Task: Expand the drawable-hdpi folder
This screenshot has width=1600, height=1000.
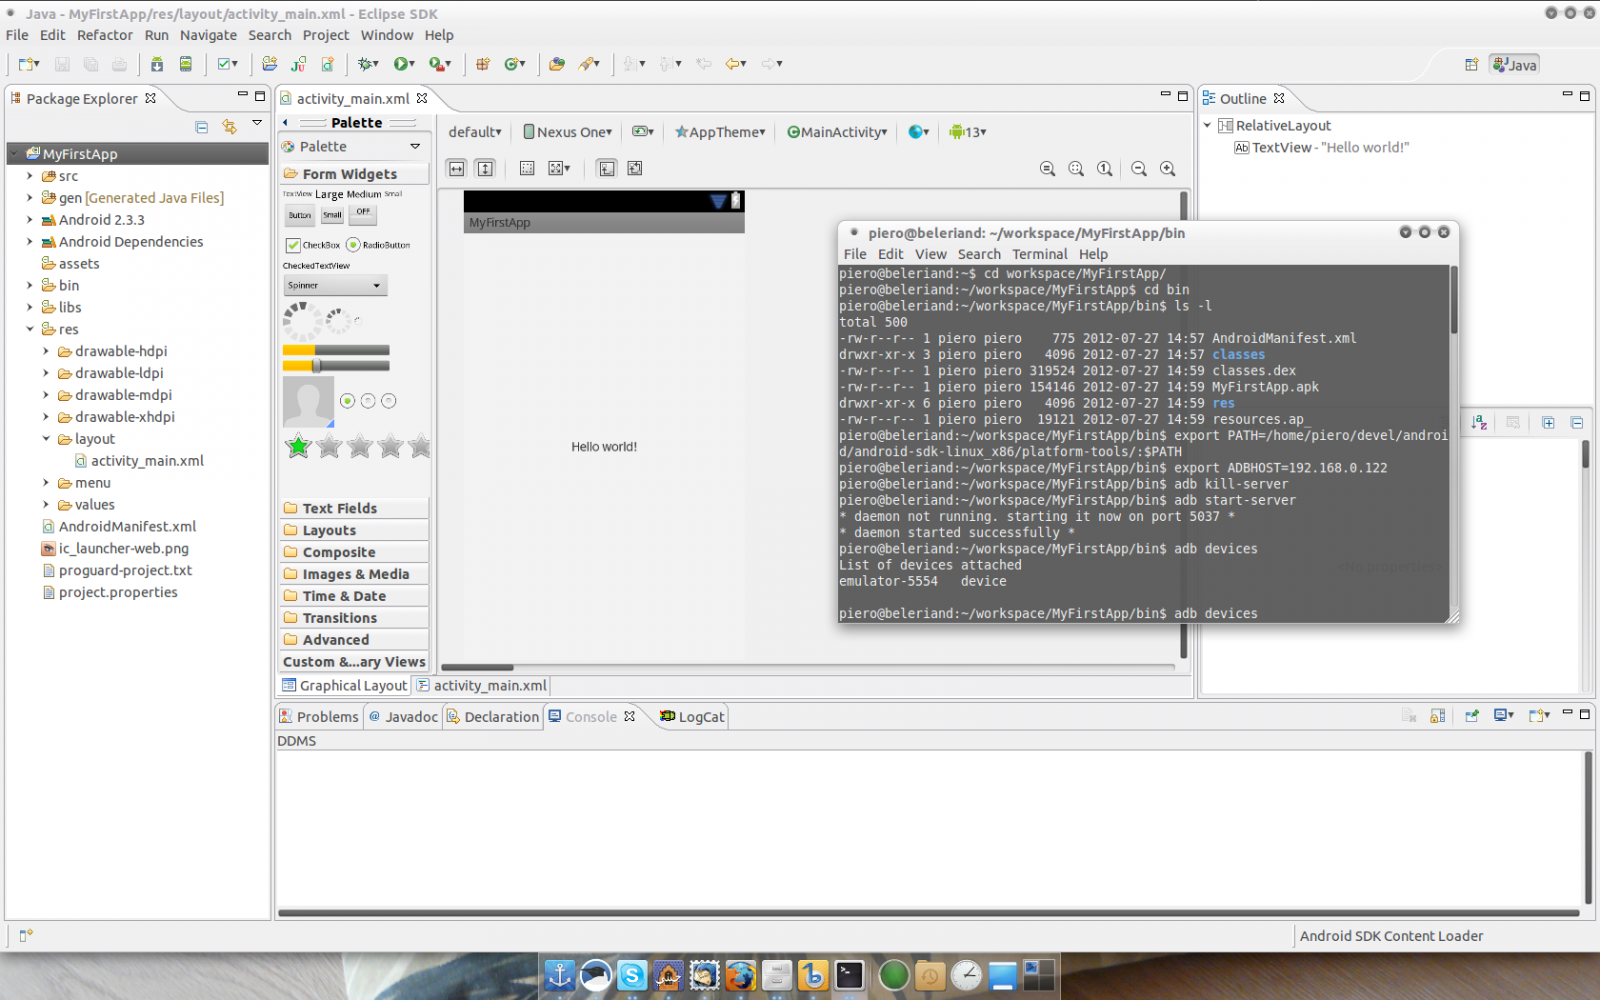Action: tap(46, 351)
